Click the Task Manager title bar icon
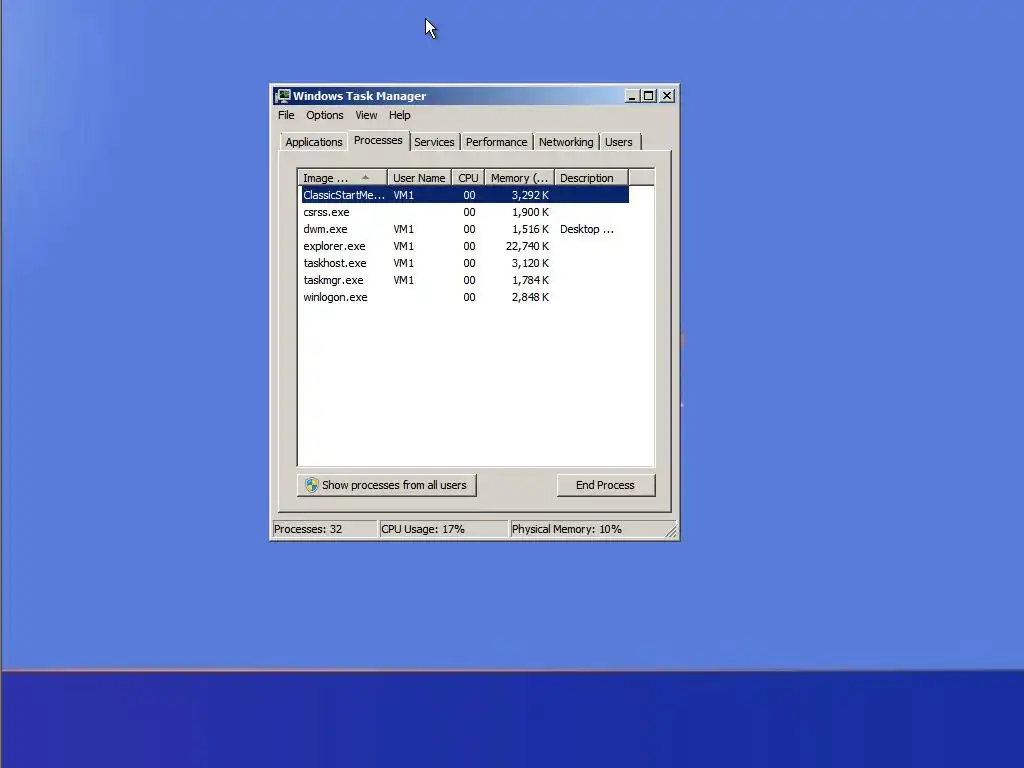1024x768 pixels. click(283, 96)
